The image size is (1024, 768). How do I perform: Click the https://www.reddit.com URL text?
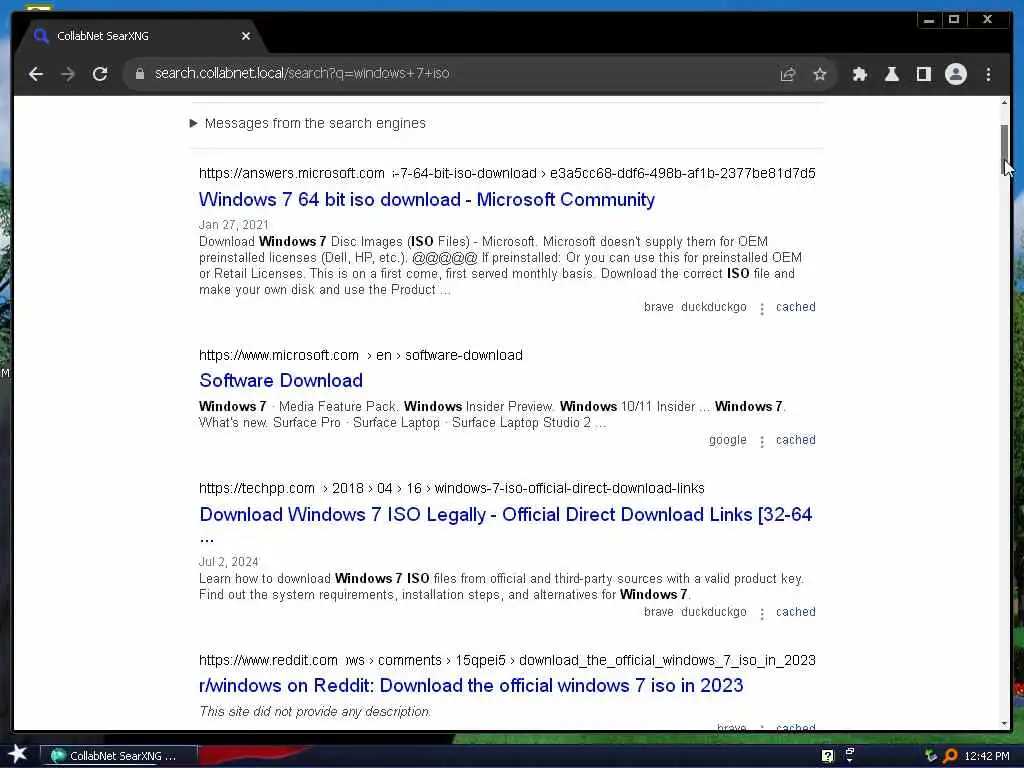tap(268, 660)
